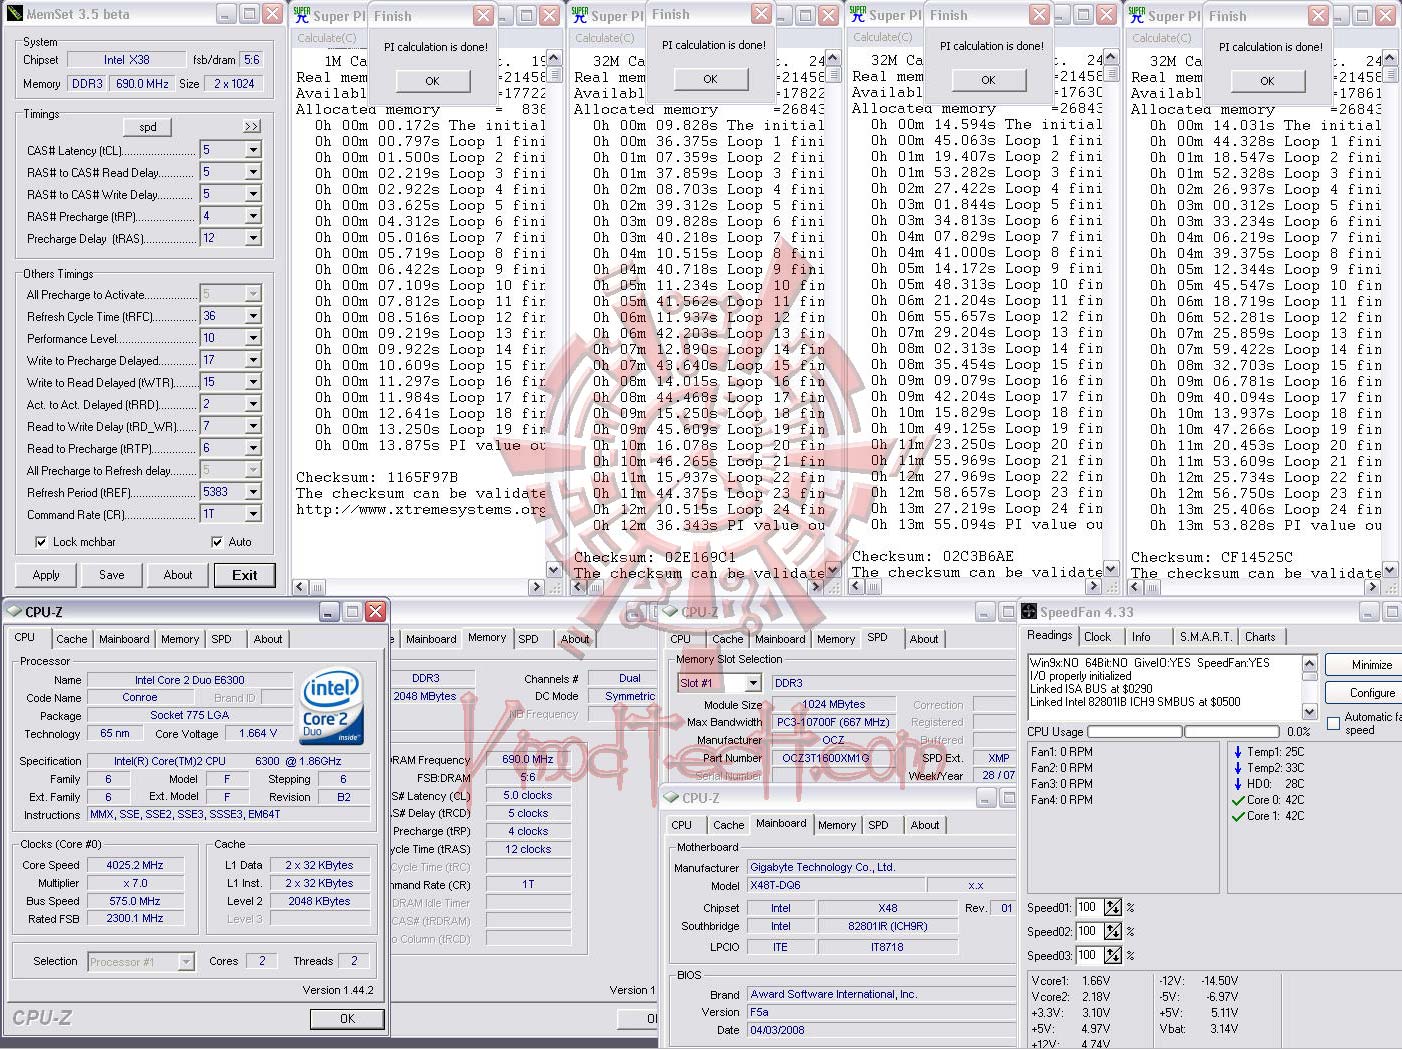Click the MemSet title bar icon
The image size is (1402, 1050).
[14, 14]
